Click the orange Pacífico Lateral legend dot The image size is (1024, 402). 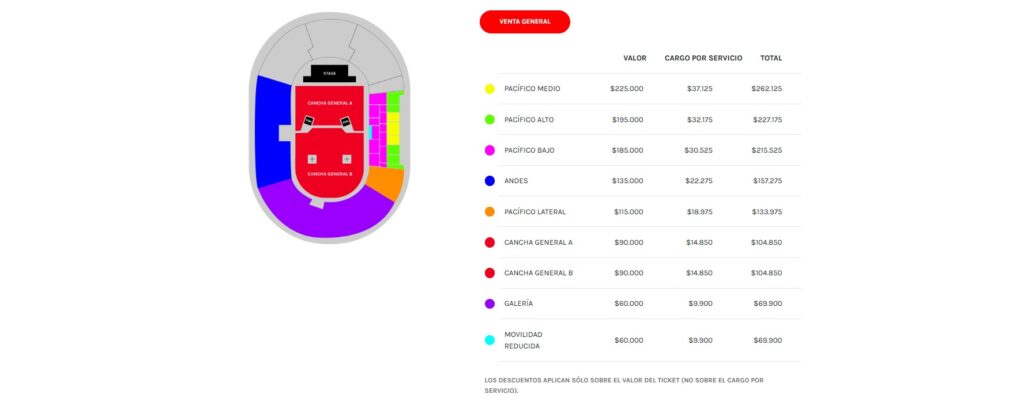[489, 212]
